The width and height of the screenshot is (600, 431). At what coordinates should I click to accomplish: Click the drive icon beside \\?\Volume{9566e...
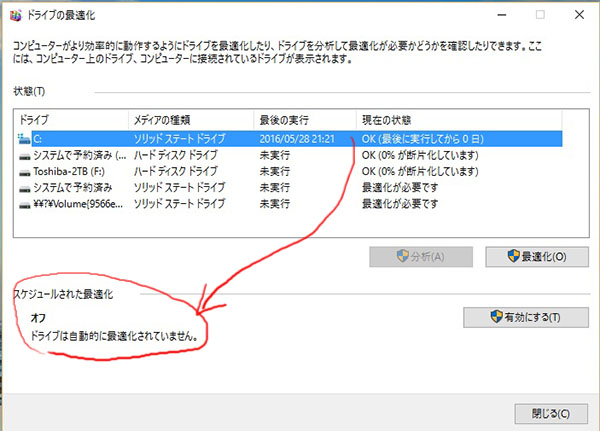24,205
